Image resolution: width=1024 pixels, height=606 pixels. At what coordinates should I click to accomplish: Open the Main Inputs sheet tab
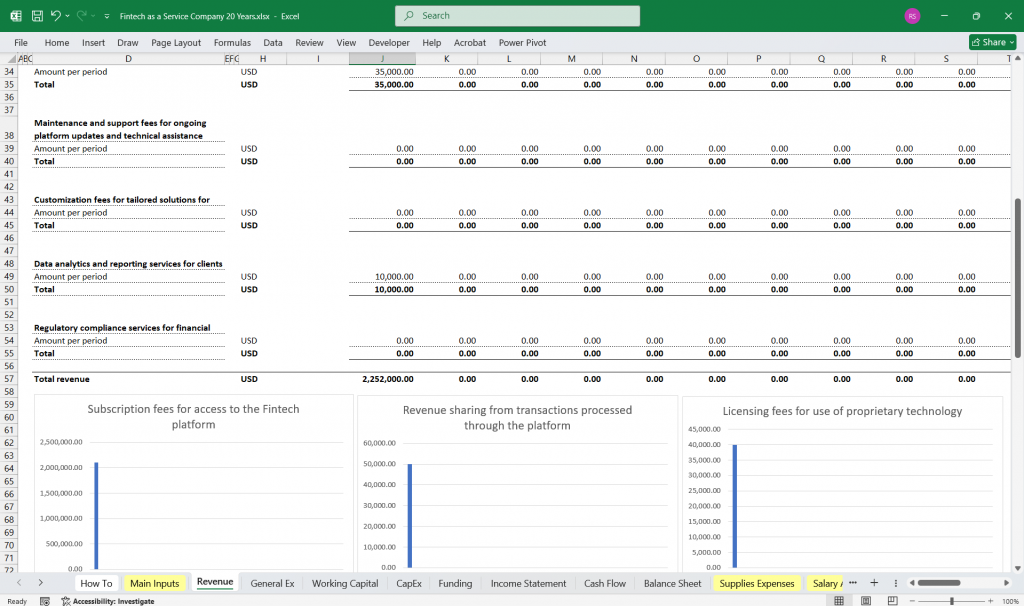click(x=154, y=583)
